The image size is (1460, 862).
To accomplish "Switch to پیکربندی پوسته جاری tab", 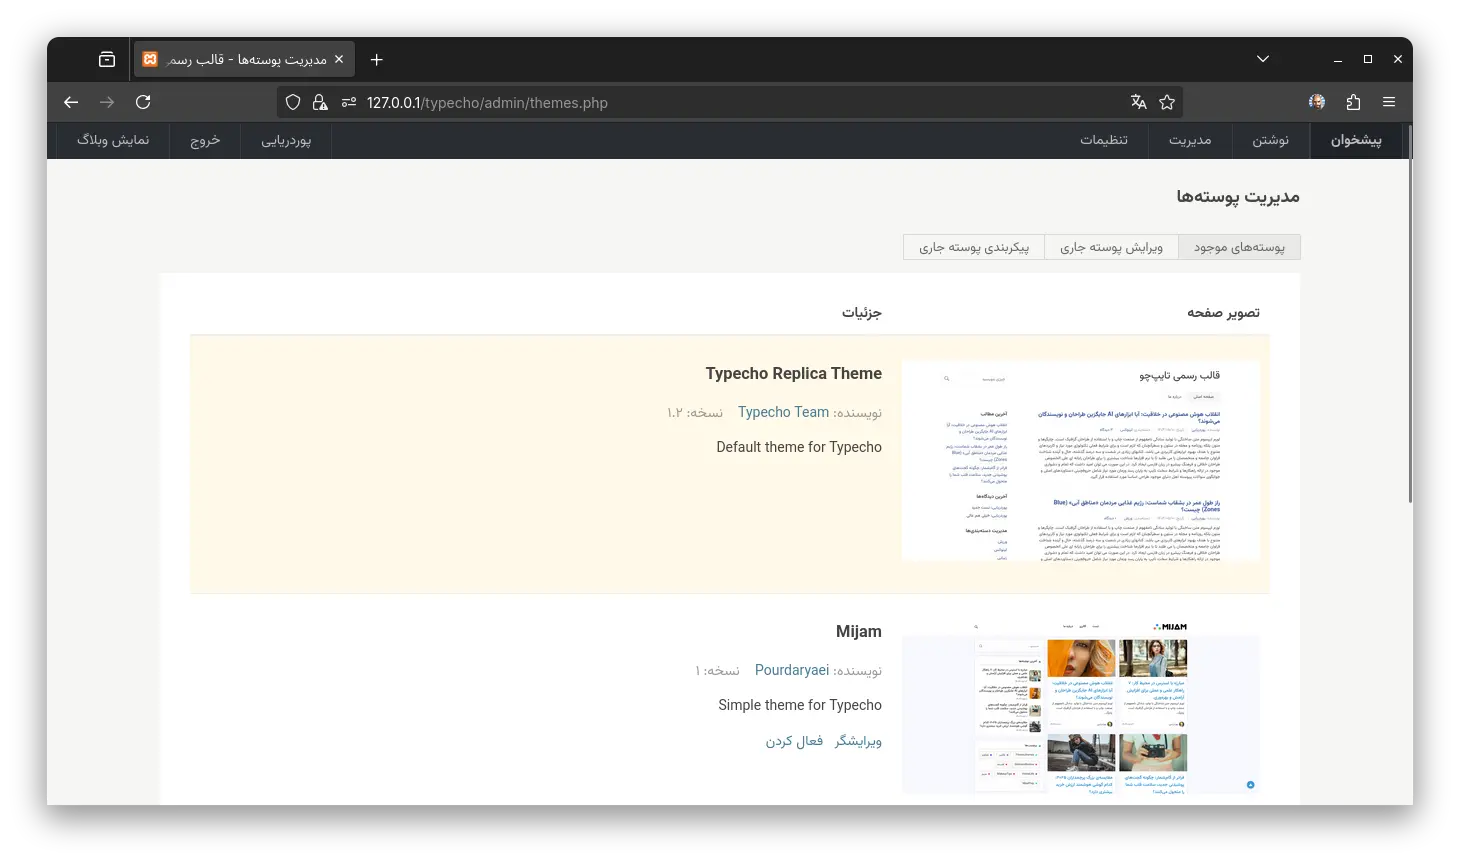I will point(974,247).
